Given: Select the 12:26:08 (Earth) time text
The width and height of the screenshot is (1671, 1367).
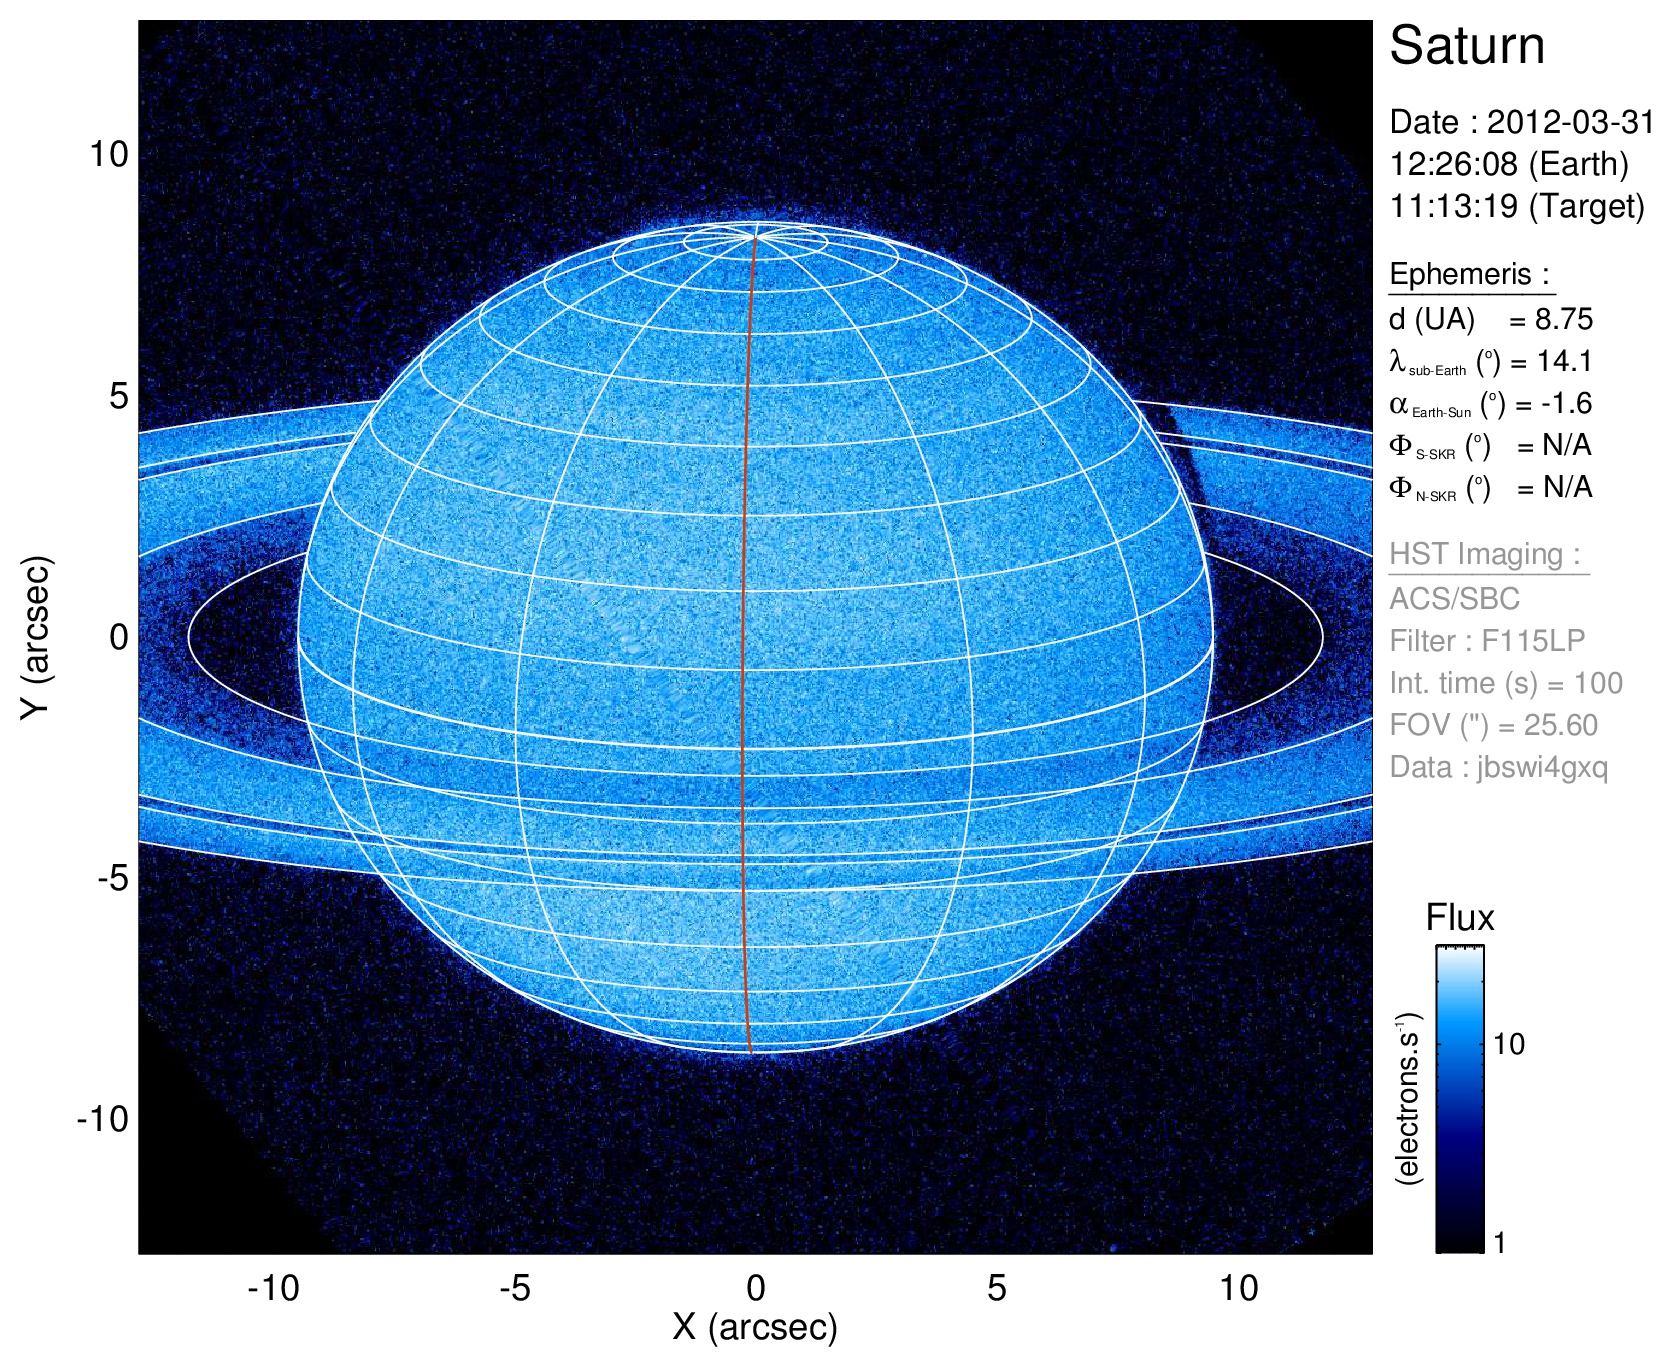Looking at the screenshot, I should tap(1508, 164).
